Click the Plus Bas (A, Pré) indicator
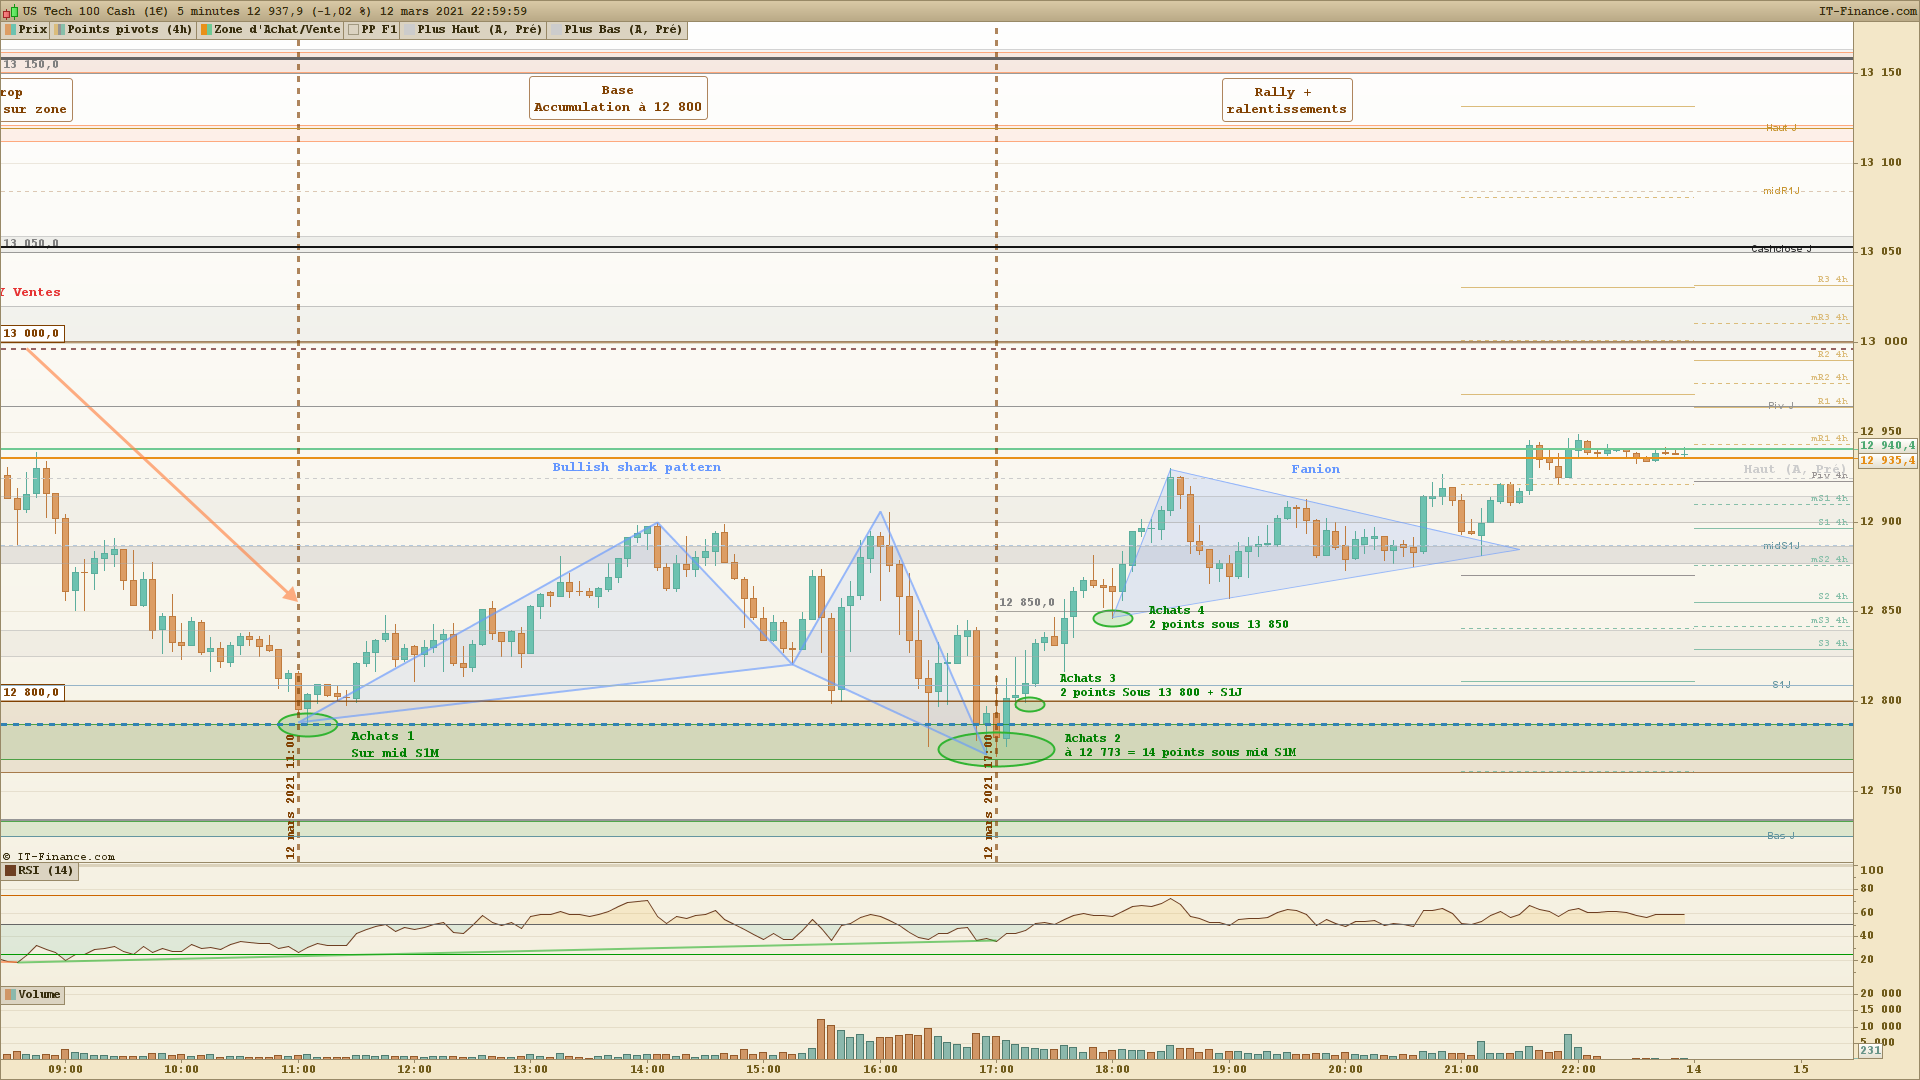This screenshot has width=1920, height=1080. pyautogui.click(x=622, y=30)
